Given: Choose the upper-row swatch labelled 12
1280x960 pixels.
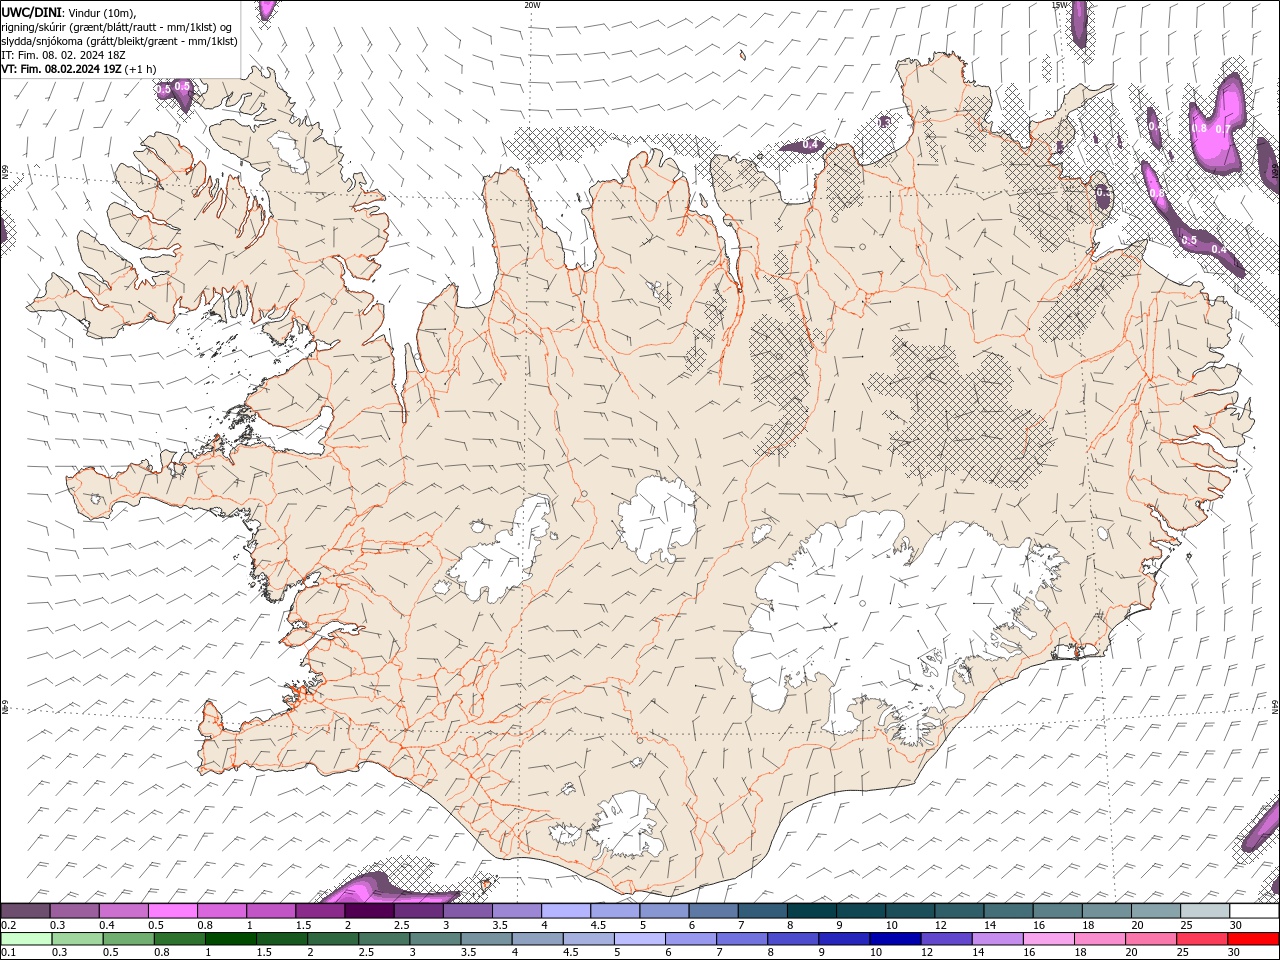Looking at the screenshot, I should click(960, 911).
